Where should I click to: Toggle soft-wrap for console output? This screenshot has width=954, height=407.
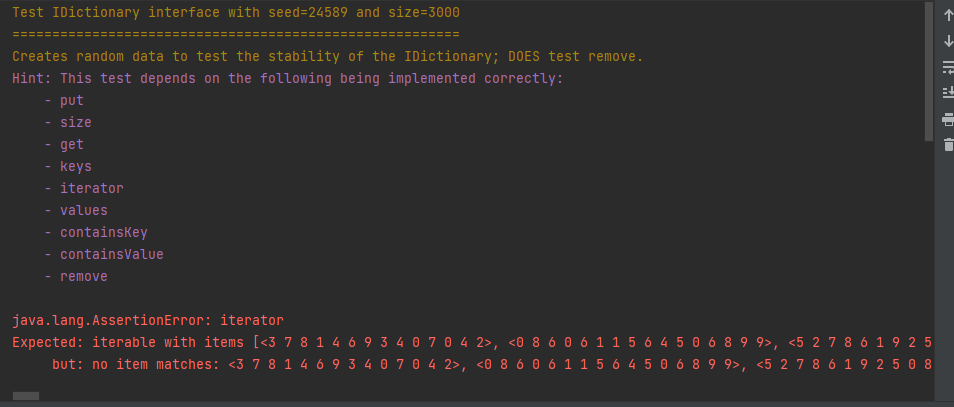tap(948, 67)
